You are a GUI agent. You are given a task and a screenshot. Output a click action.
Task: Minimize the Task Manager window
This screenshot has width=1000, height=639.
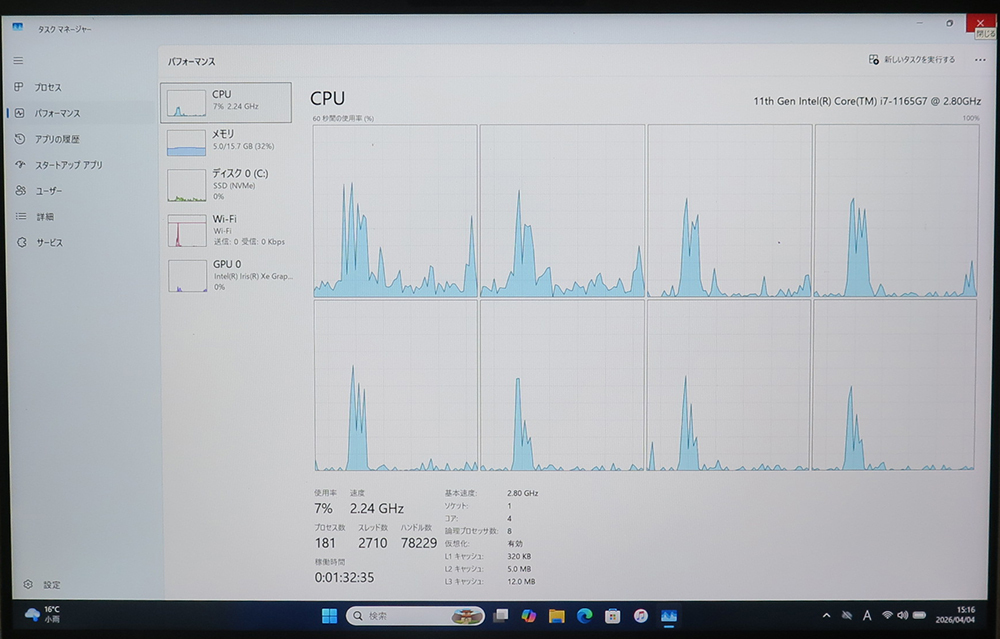[920, 24]
